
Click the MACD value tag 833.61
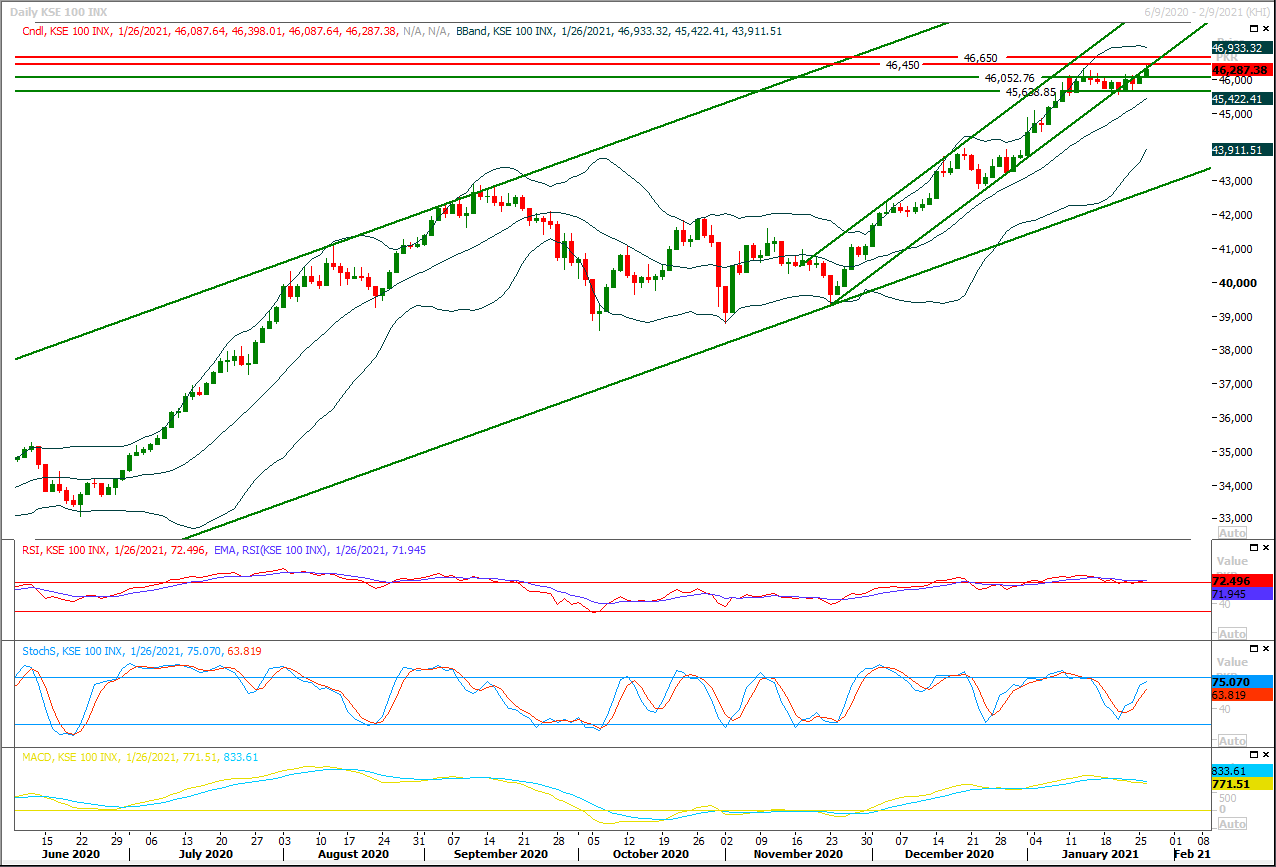click(x=1241, y=771)
